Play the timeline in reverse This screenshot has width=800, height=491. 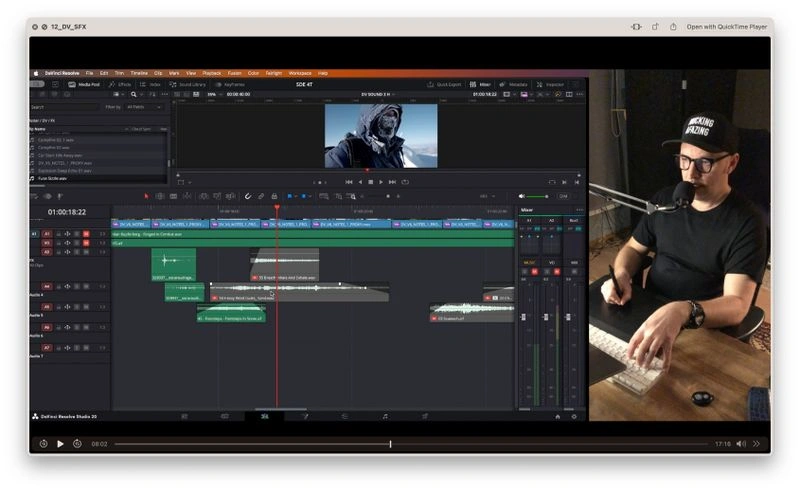pyautogui.click(x=360, y=182)
